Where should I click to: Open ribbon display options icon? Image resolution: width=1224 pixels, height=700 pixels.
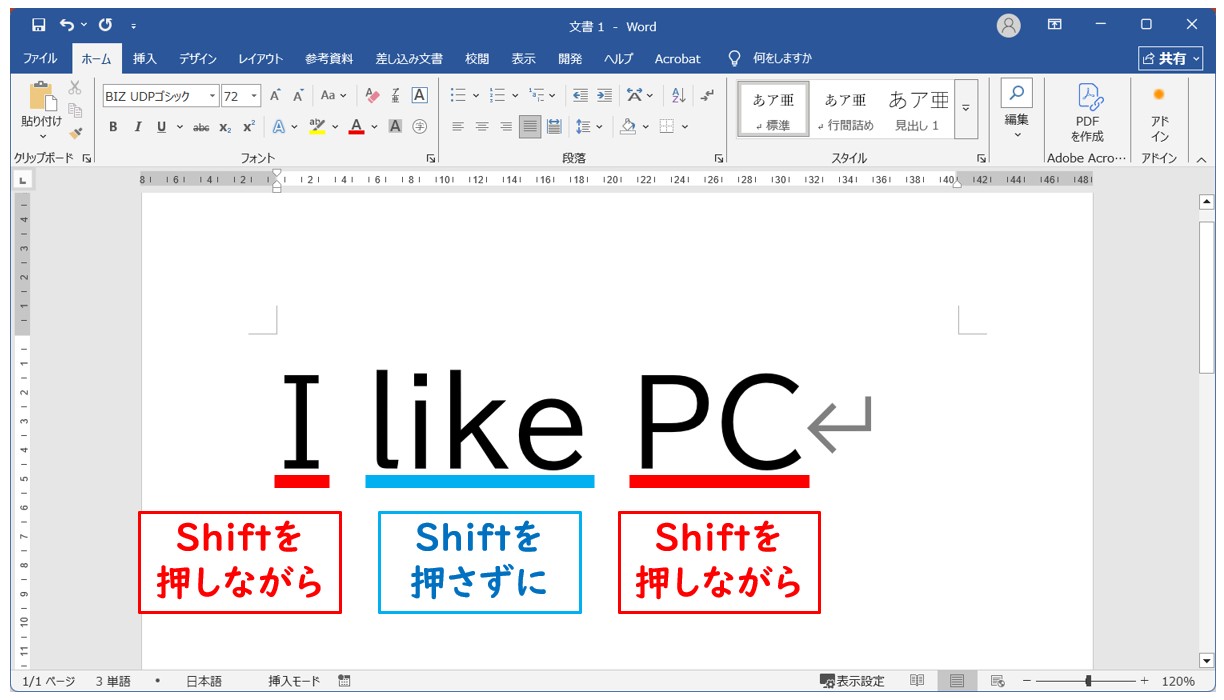pyautogui.click(x=1055, y=25)
